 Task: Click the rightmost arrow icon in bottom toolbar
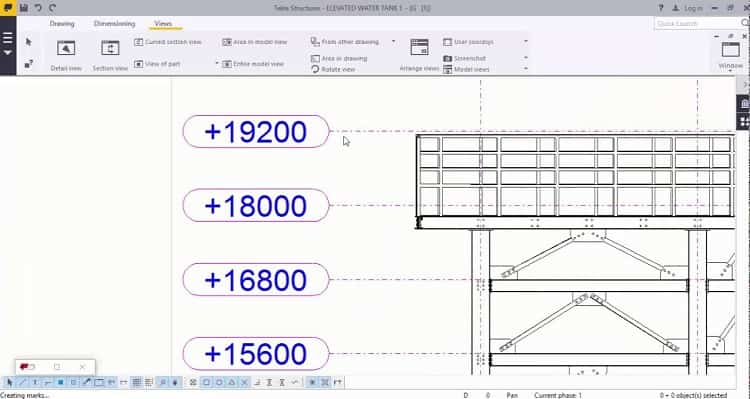point(338,382)
